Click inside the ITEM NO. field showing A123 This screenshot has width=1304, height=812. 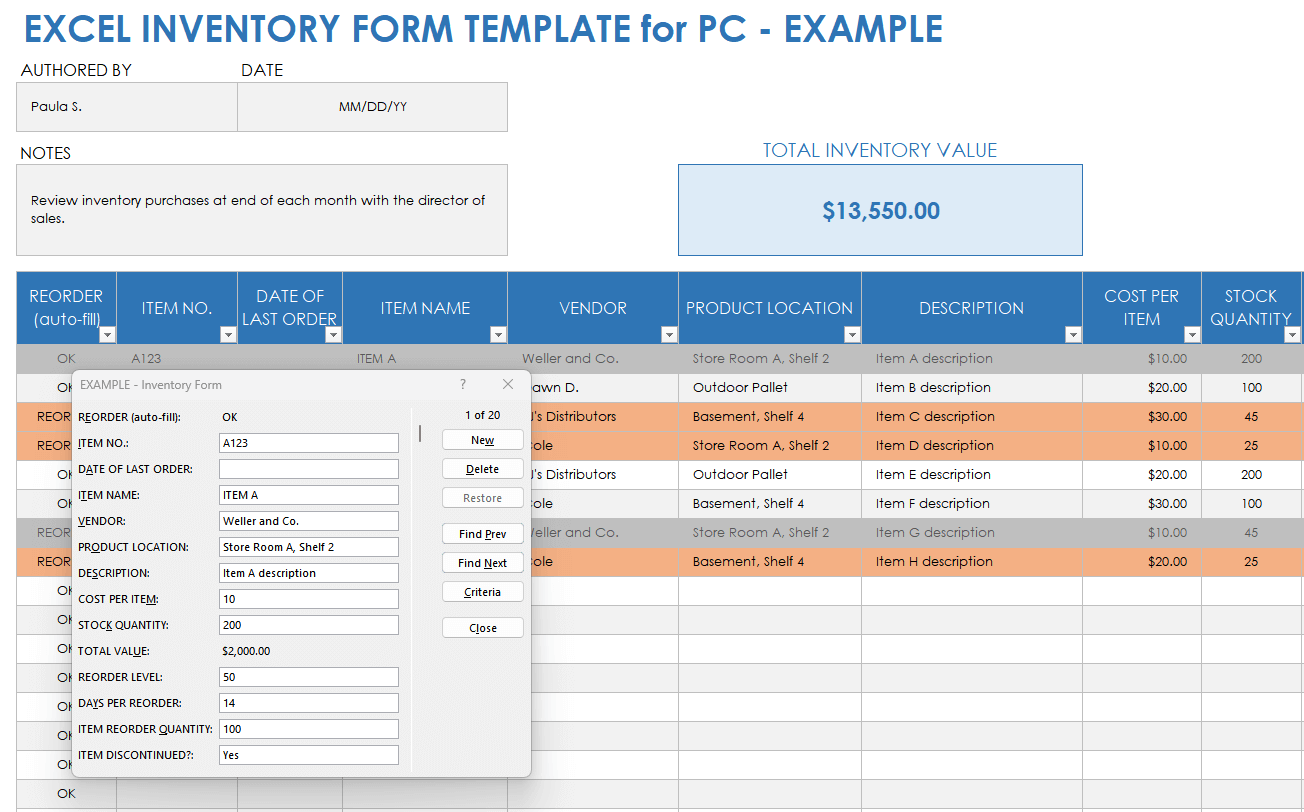pos(308,442)
